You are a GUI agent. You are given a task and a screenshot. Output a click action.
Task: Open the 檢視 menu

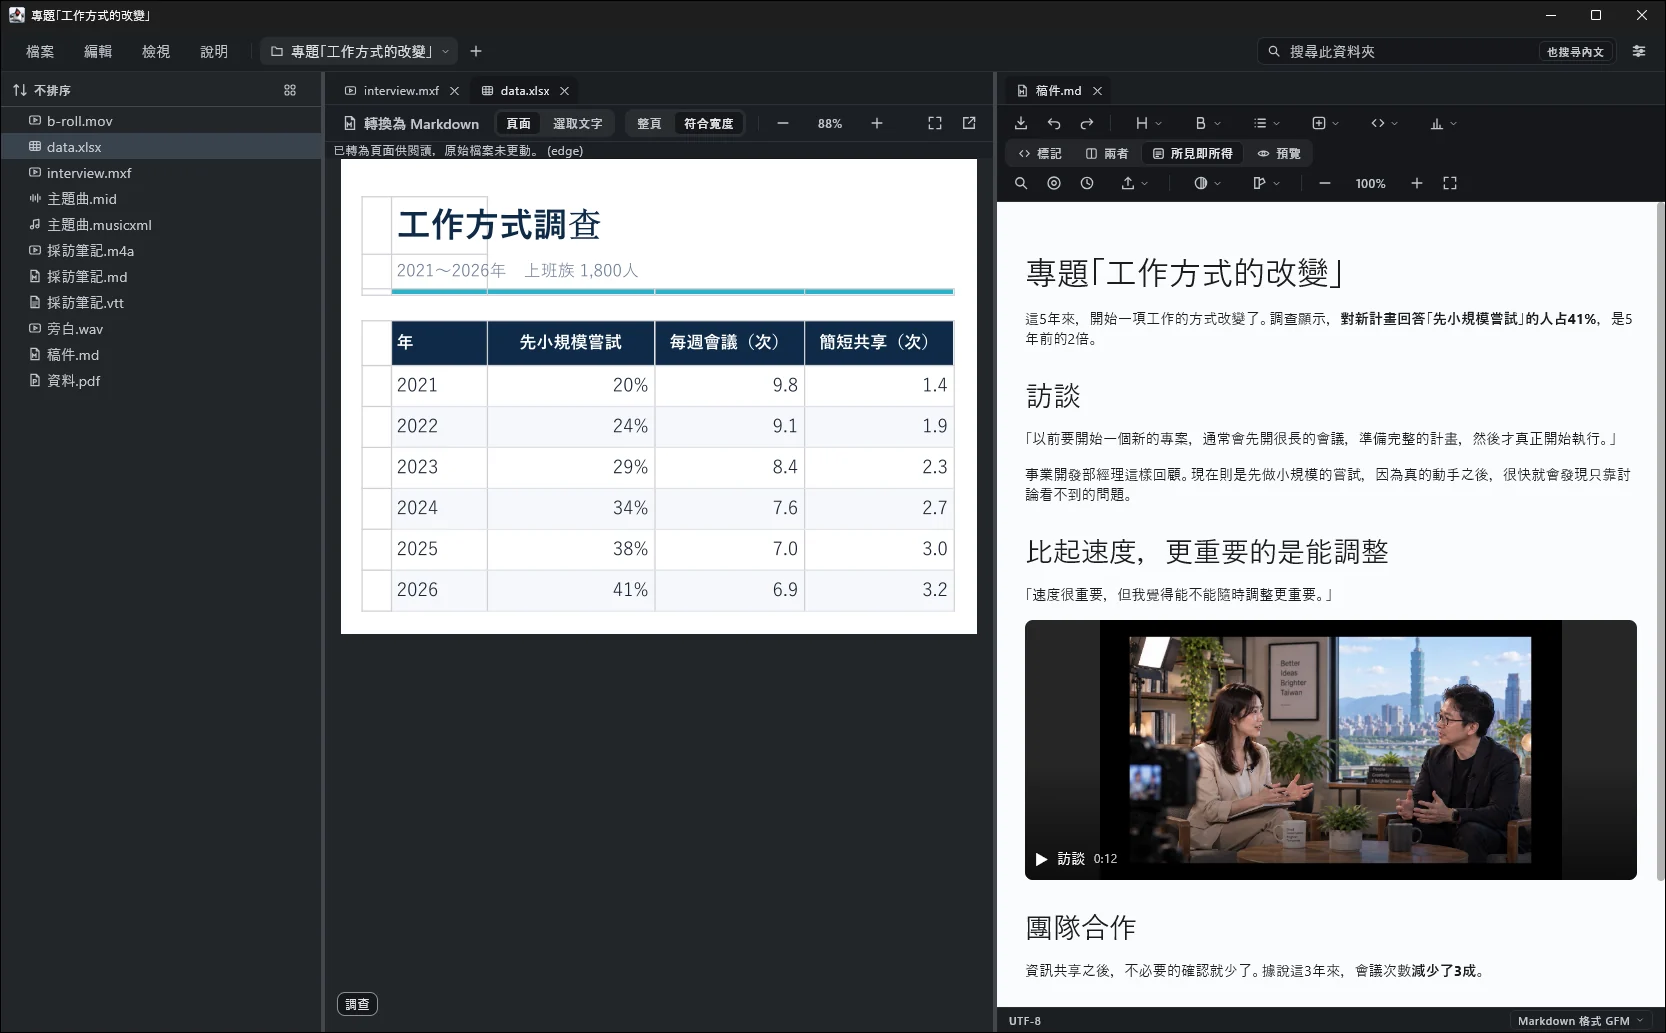[x=156, y=51]
